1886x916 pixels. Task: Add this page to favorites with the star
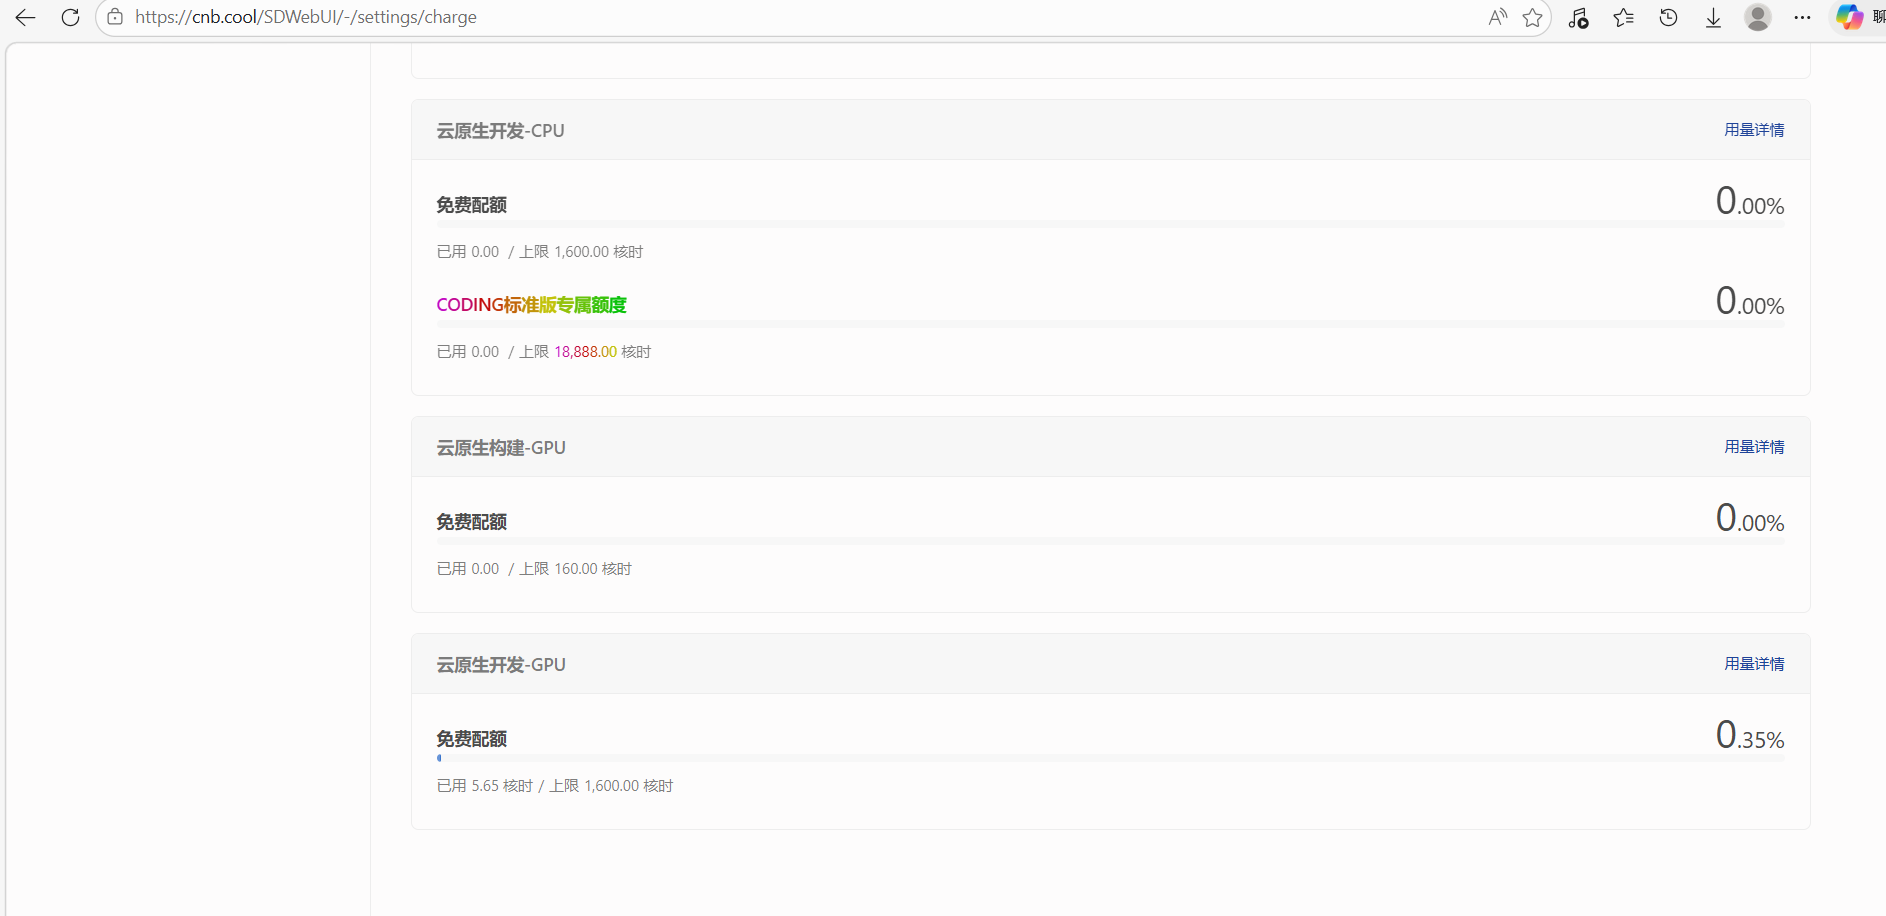point(1532,17)
